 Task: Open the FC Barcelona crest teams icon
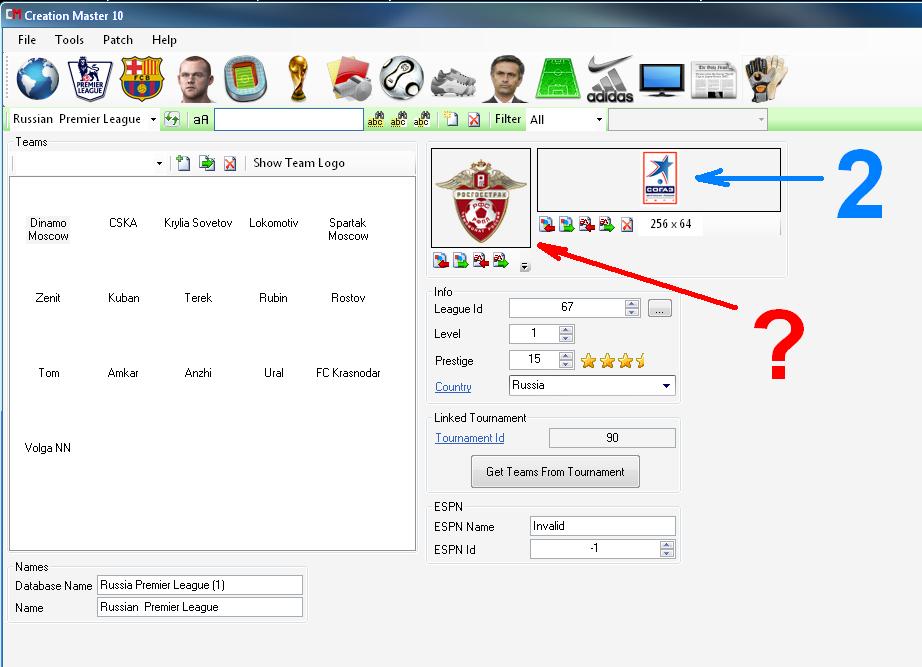click(142, 78)
